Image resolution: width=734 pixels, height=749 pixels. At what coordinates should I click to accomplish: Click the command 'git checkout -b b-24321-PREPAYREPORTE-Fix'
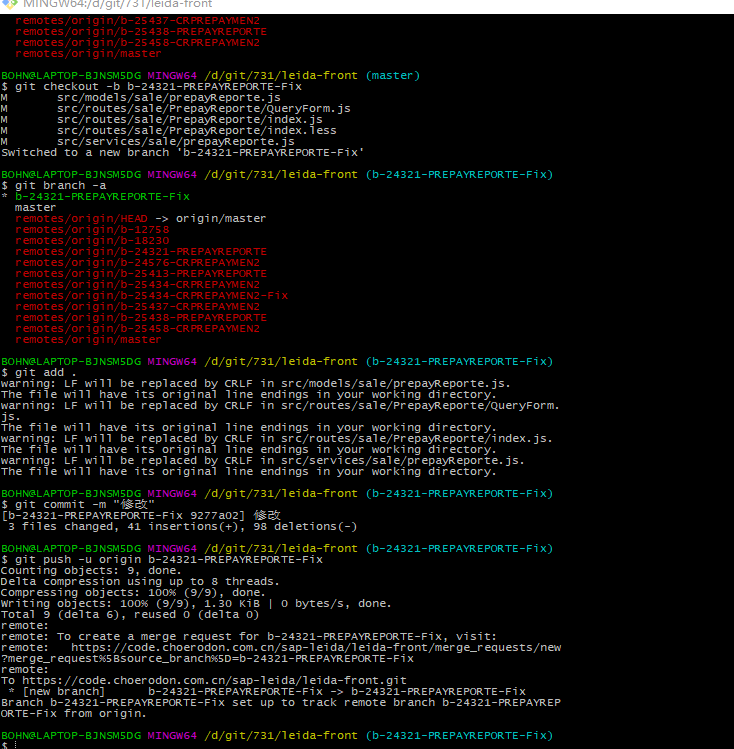[159, 86]
